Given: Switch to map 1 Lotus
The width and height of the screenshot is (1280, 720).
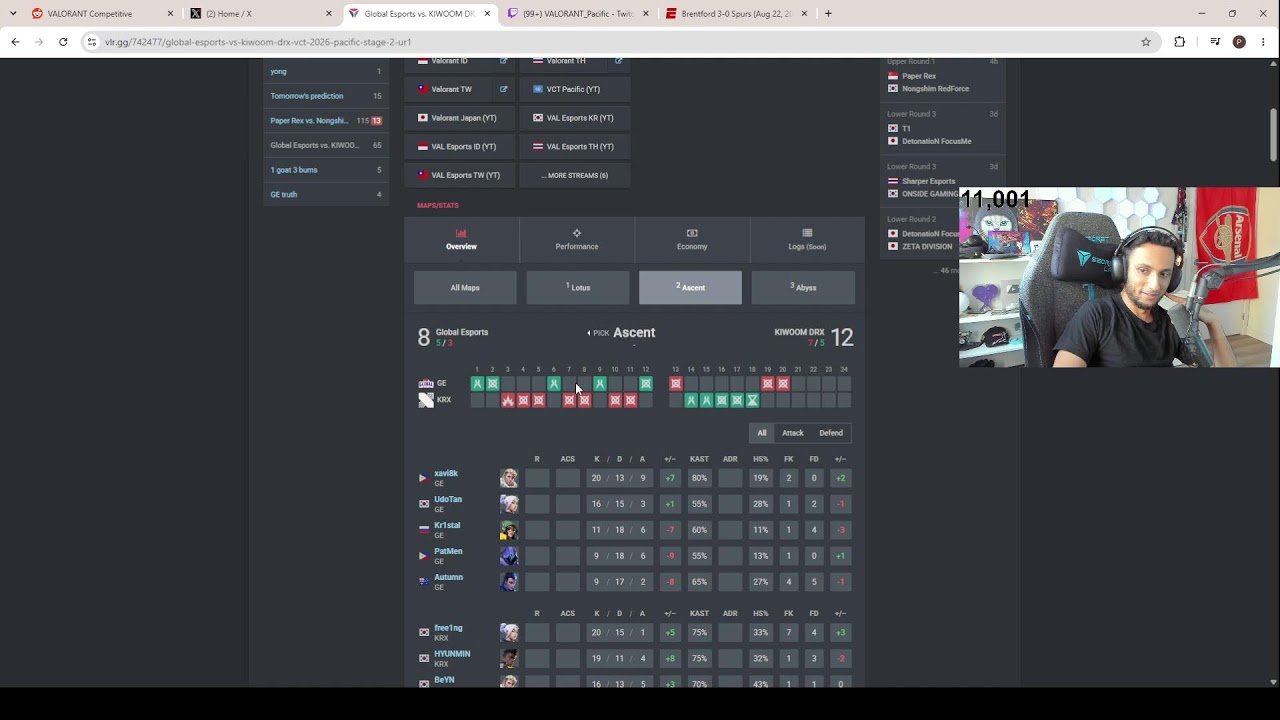Looking at the screenshot, I should click(578, 287).
